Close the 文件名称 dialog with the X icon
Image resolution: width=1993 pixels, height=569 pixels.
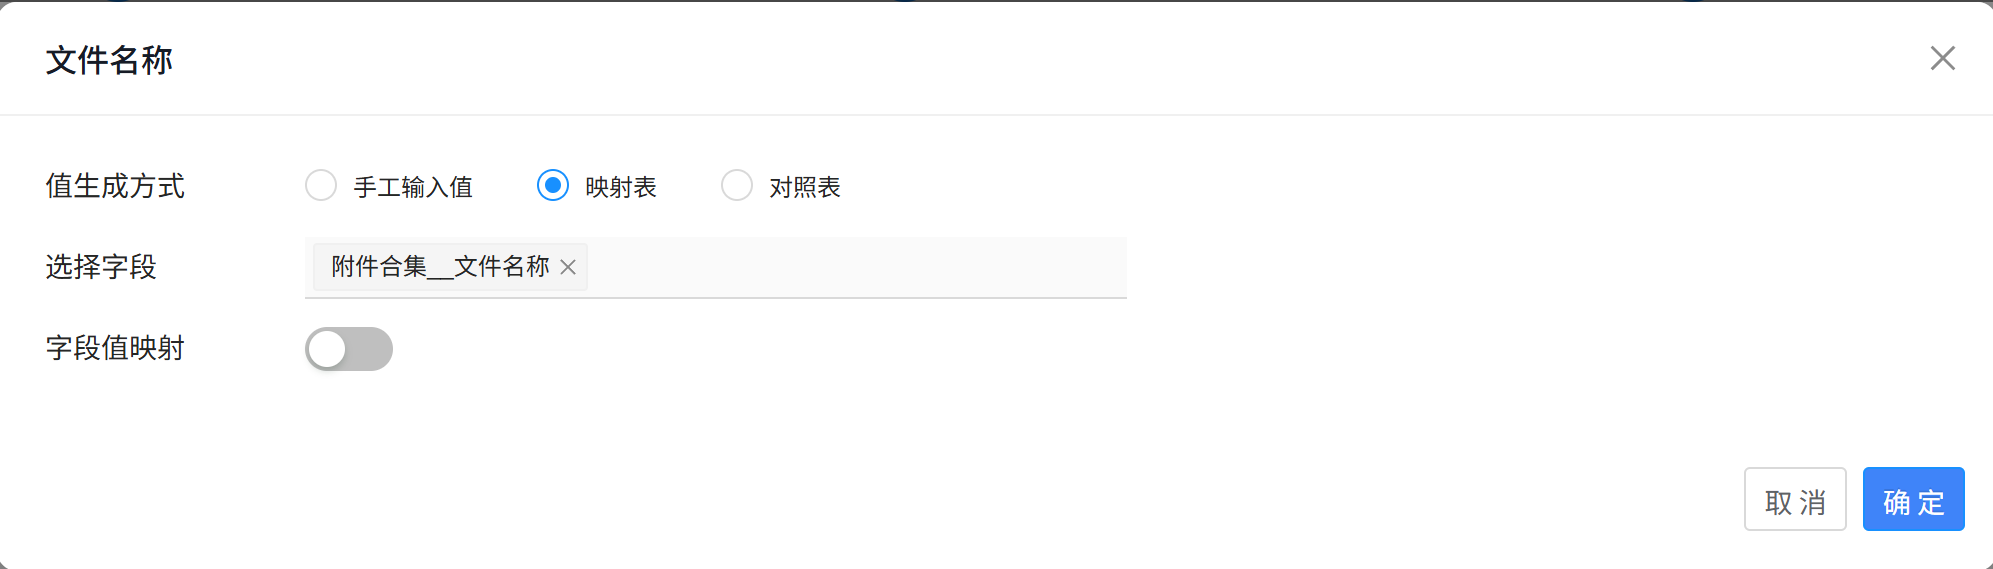point(1942,58)
